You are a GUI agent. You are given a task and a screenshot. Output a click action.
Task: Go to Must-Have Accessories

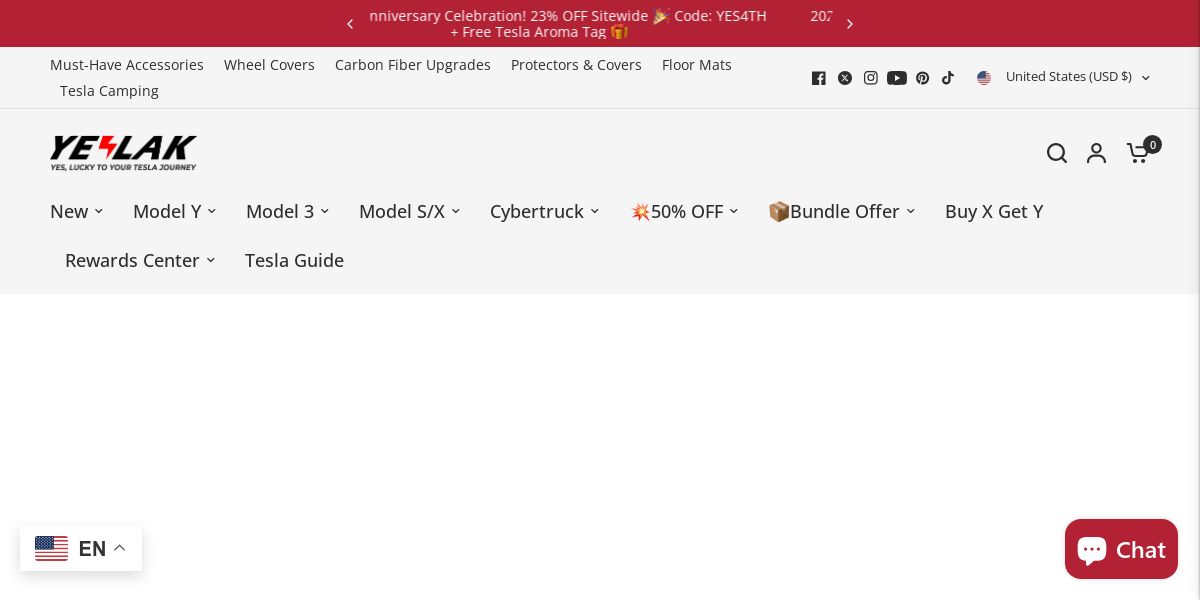tap(127, 65)
